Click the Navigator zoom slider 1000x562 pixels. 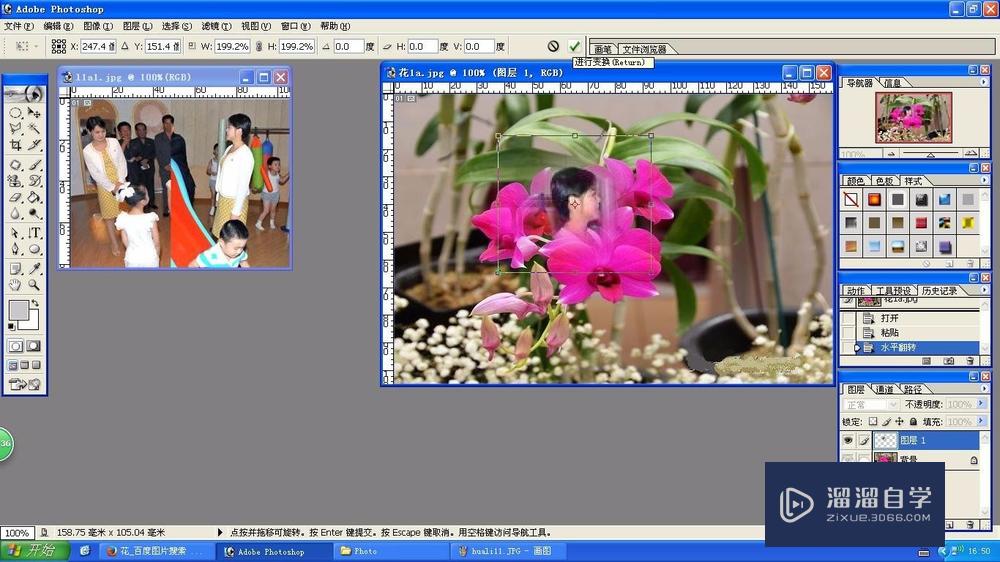(x=930, y=154)
